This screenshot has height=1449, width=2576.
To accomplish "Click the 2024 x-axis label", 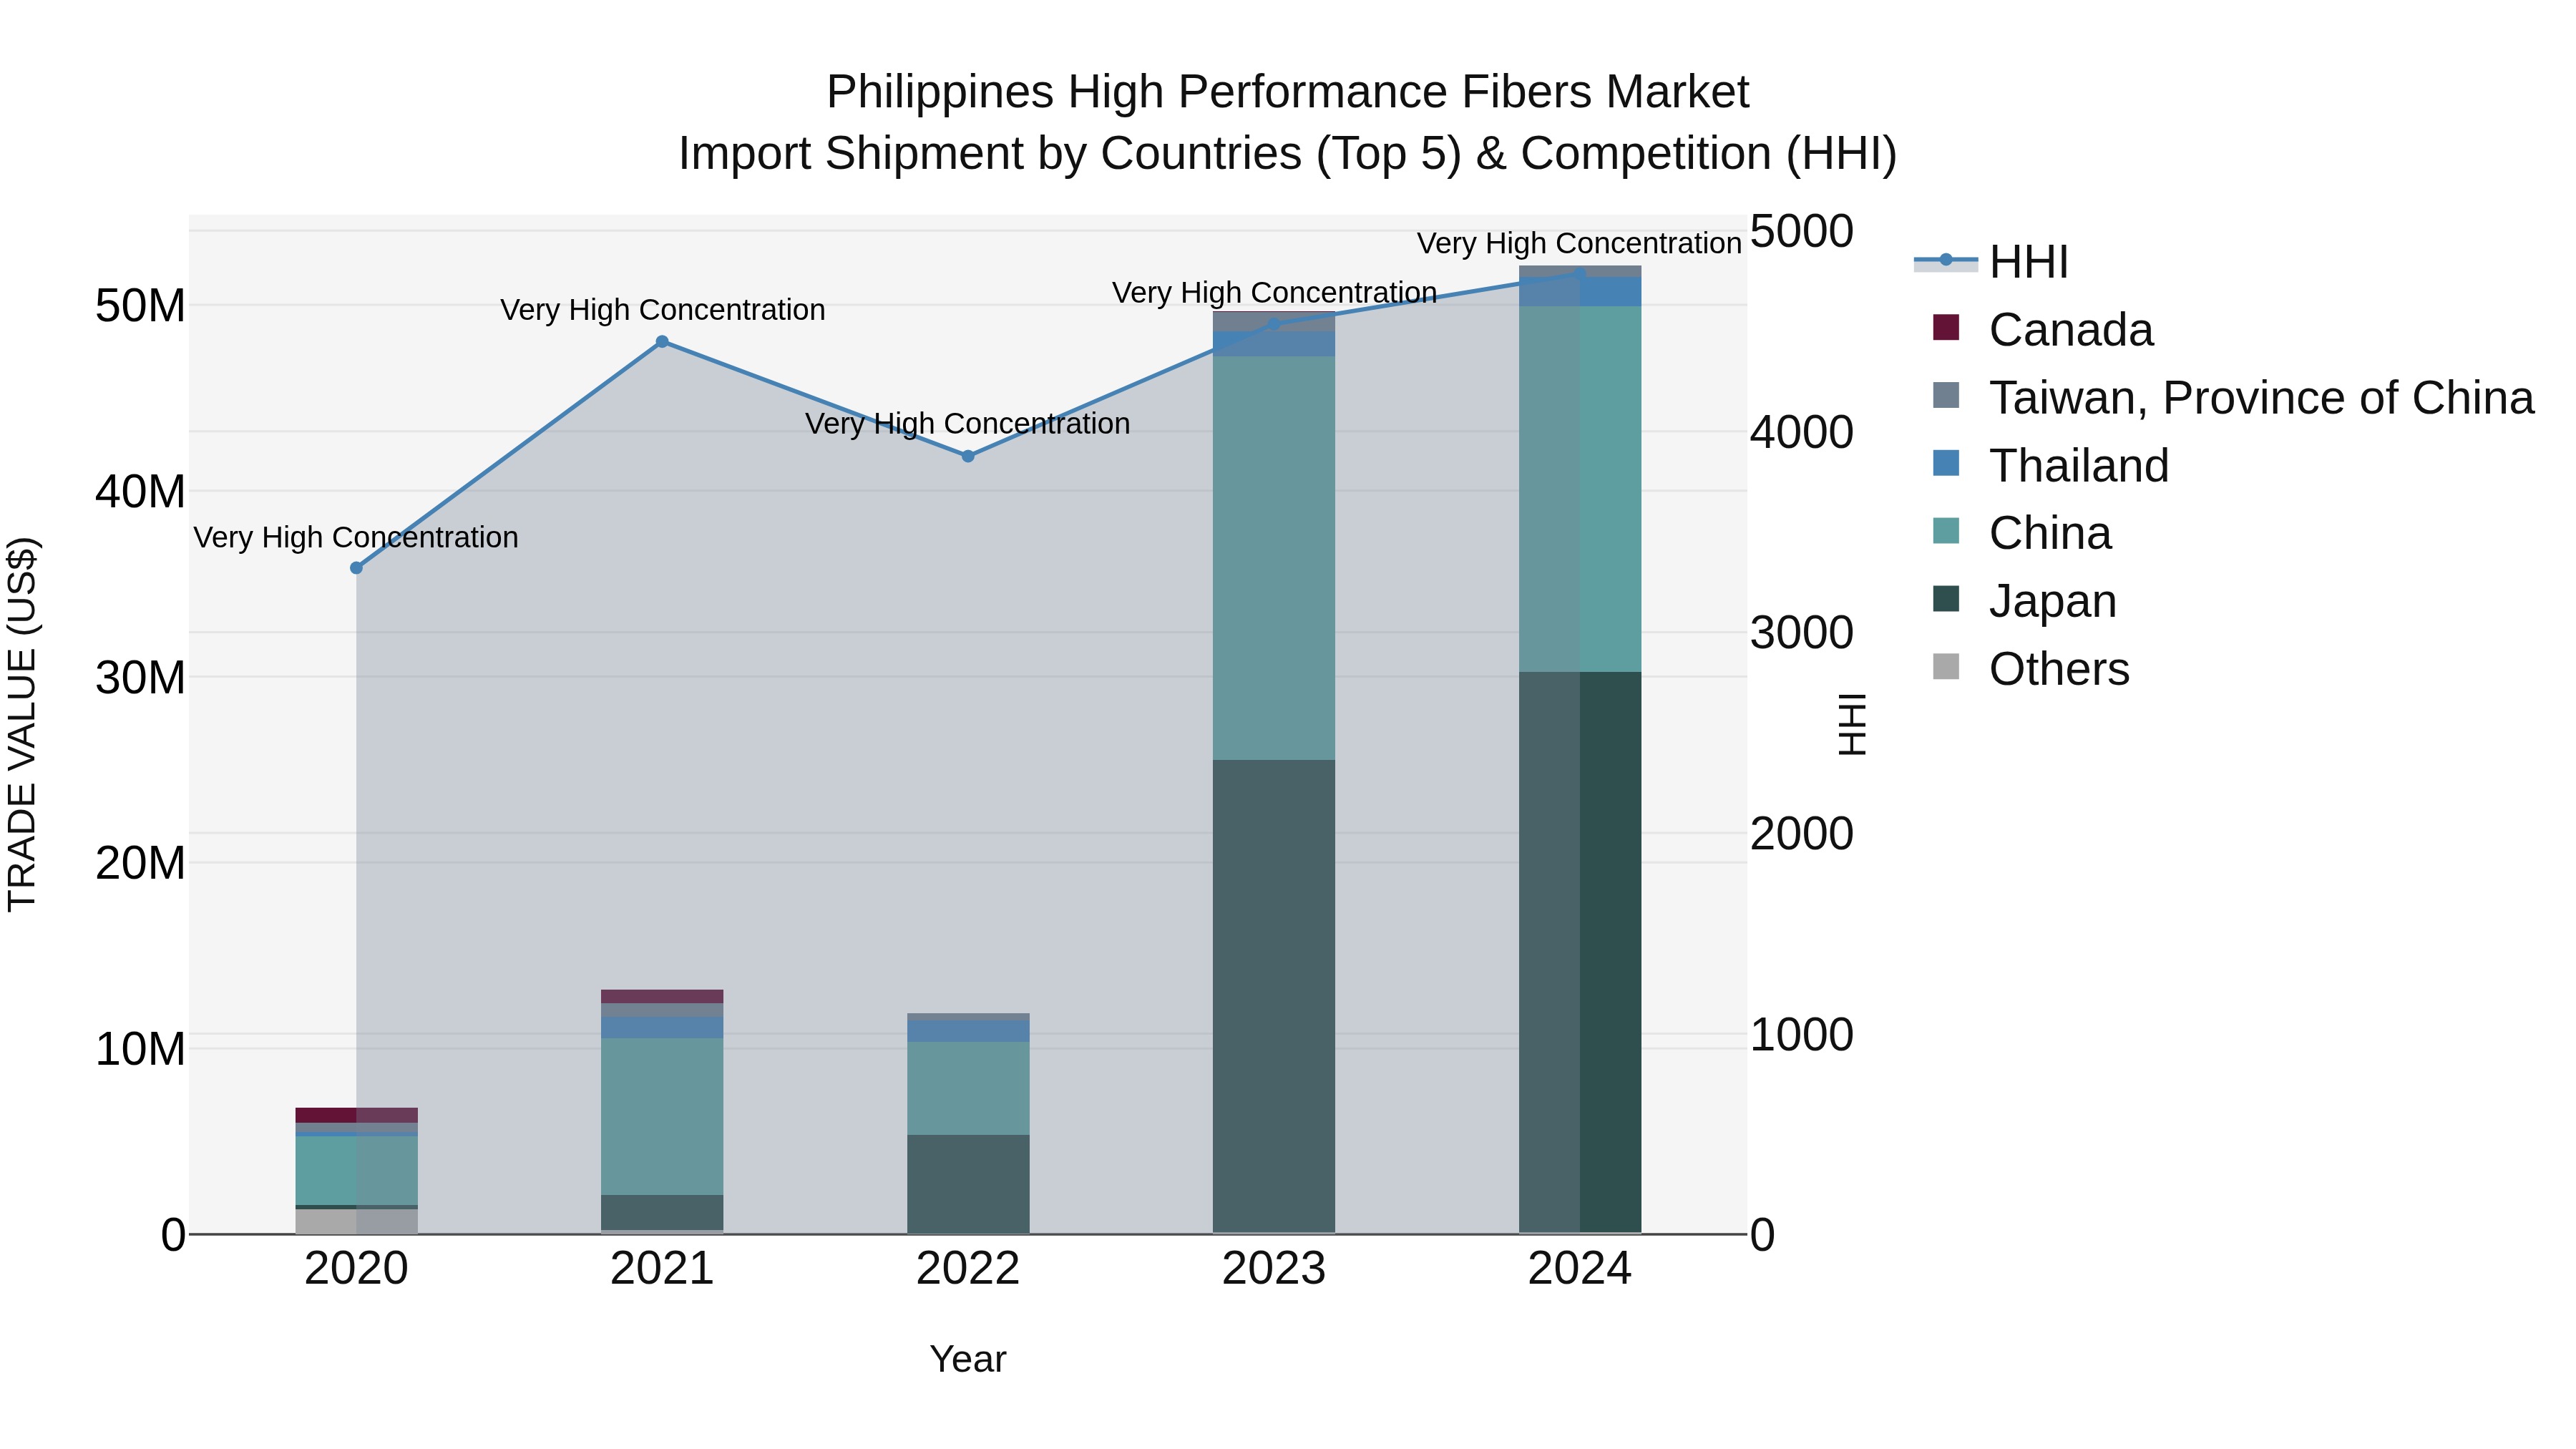I will 1580,1269.
